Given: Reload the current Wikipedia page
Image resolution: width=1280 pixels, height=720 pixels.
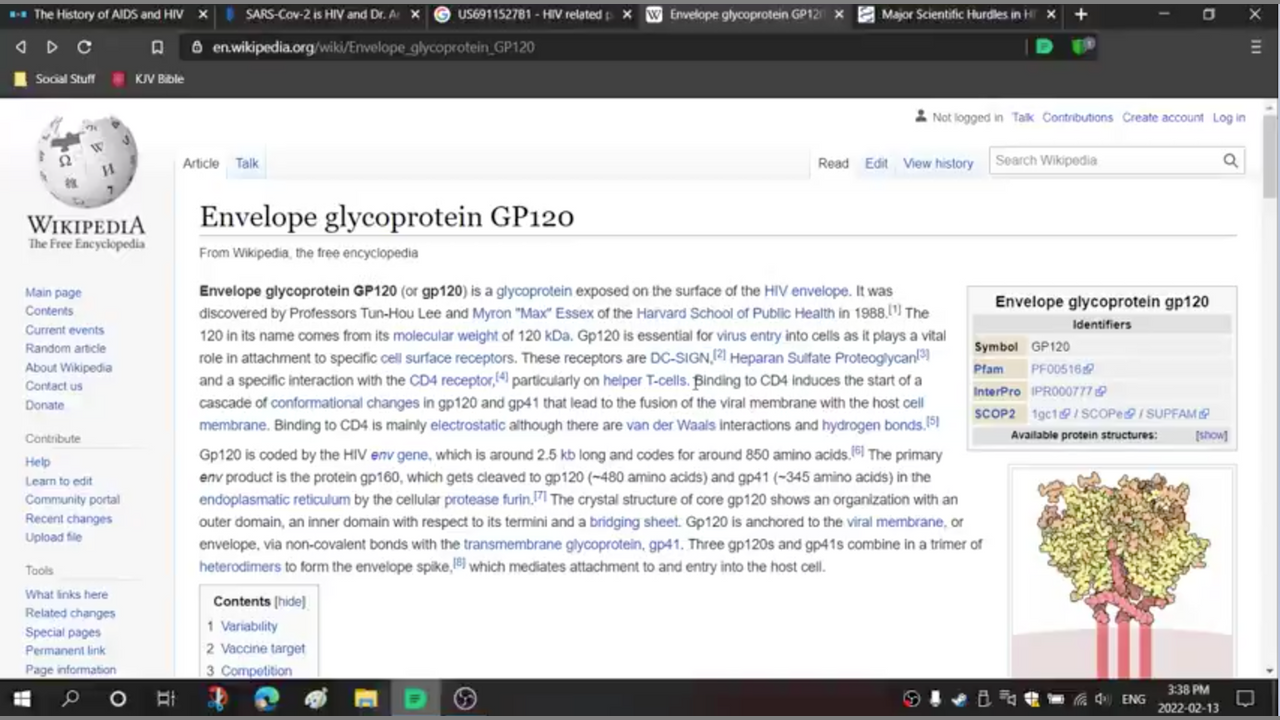Looking at the screenshot, I should pyautogui.click(x=84, y=47).
